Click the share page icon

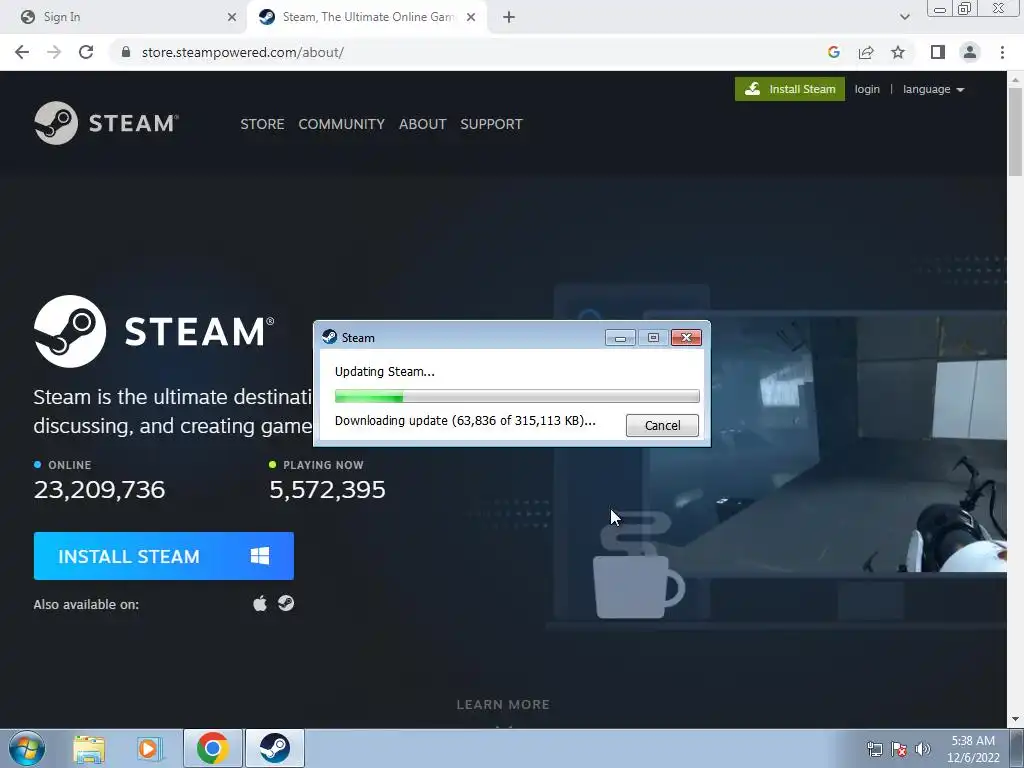(x=866, y=52)
